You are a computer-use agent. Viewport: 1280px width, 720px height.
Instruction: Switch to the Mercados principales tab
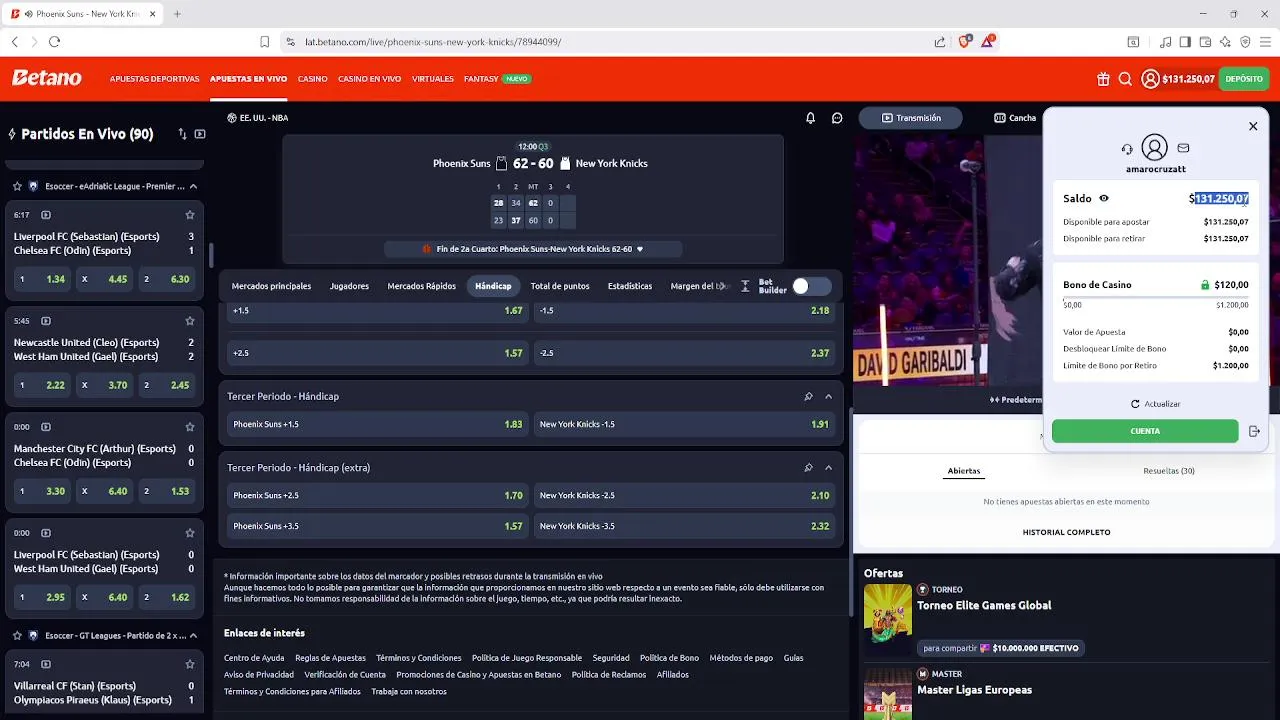click(271, 286)
